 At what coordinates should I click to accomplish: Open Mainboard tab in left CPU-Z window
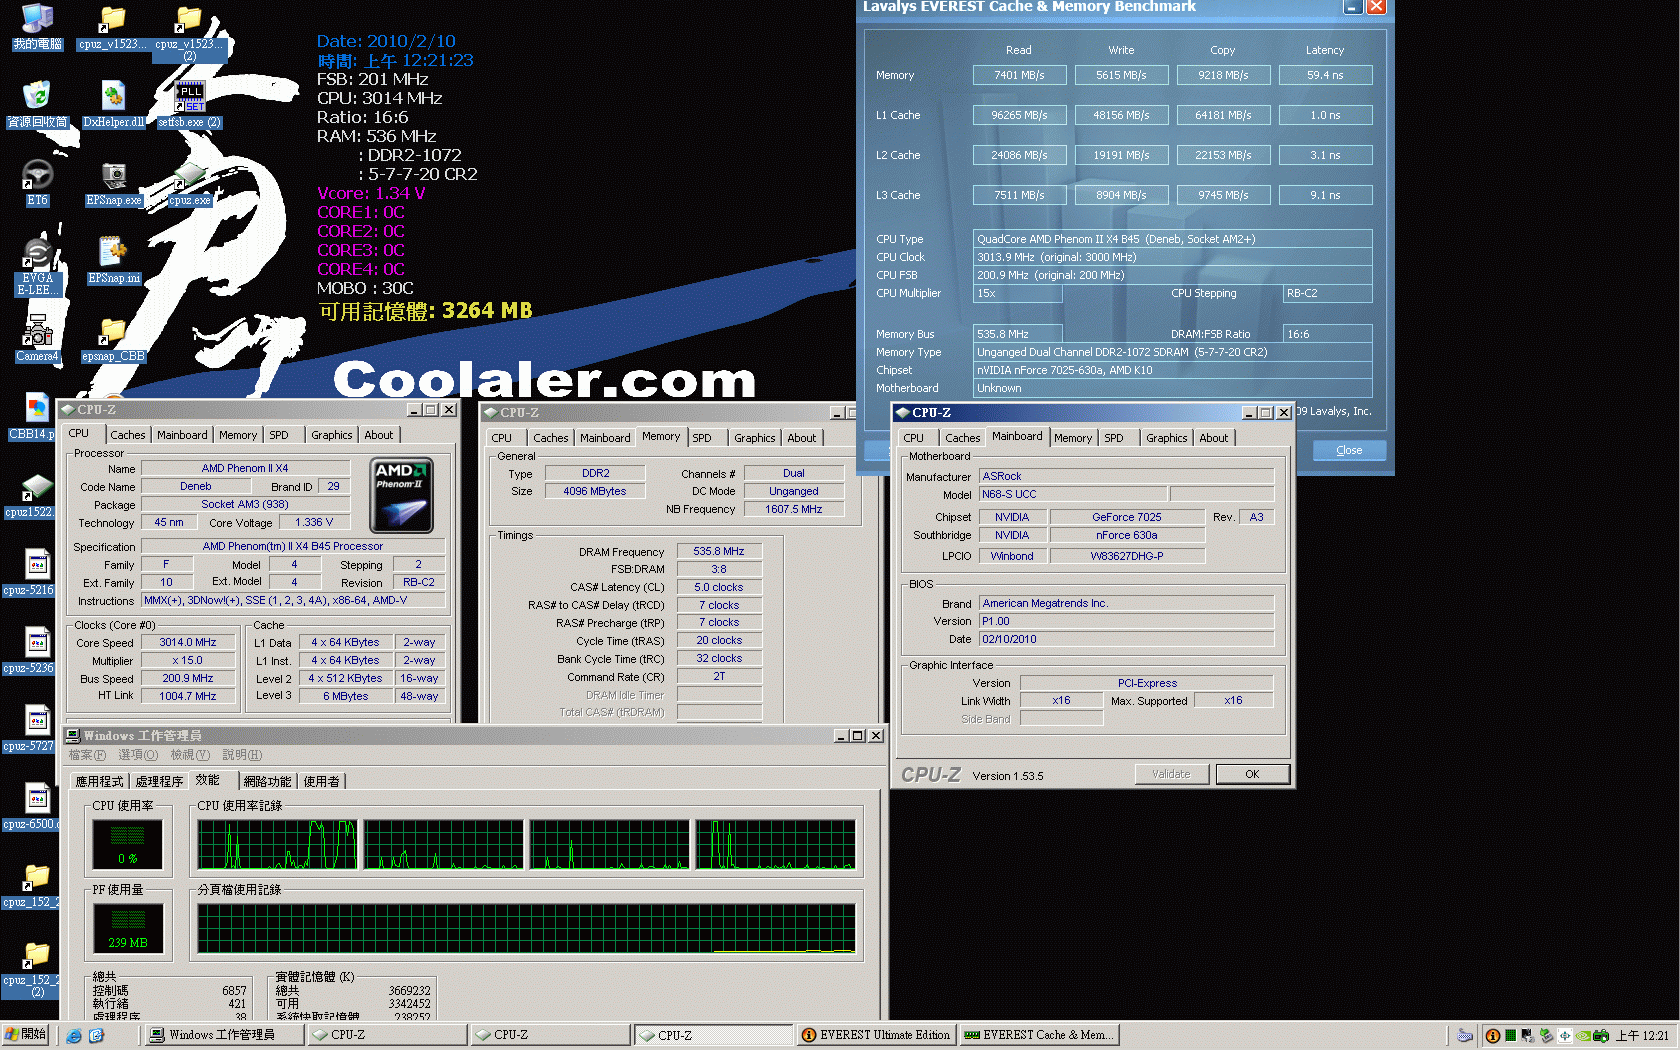pos(182,435)
